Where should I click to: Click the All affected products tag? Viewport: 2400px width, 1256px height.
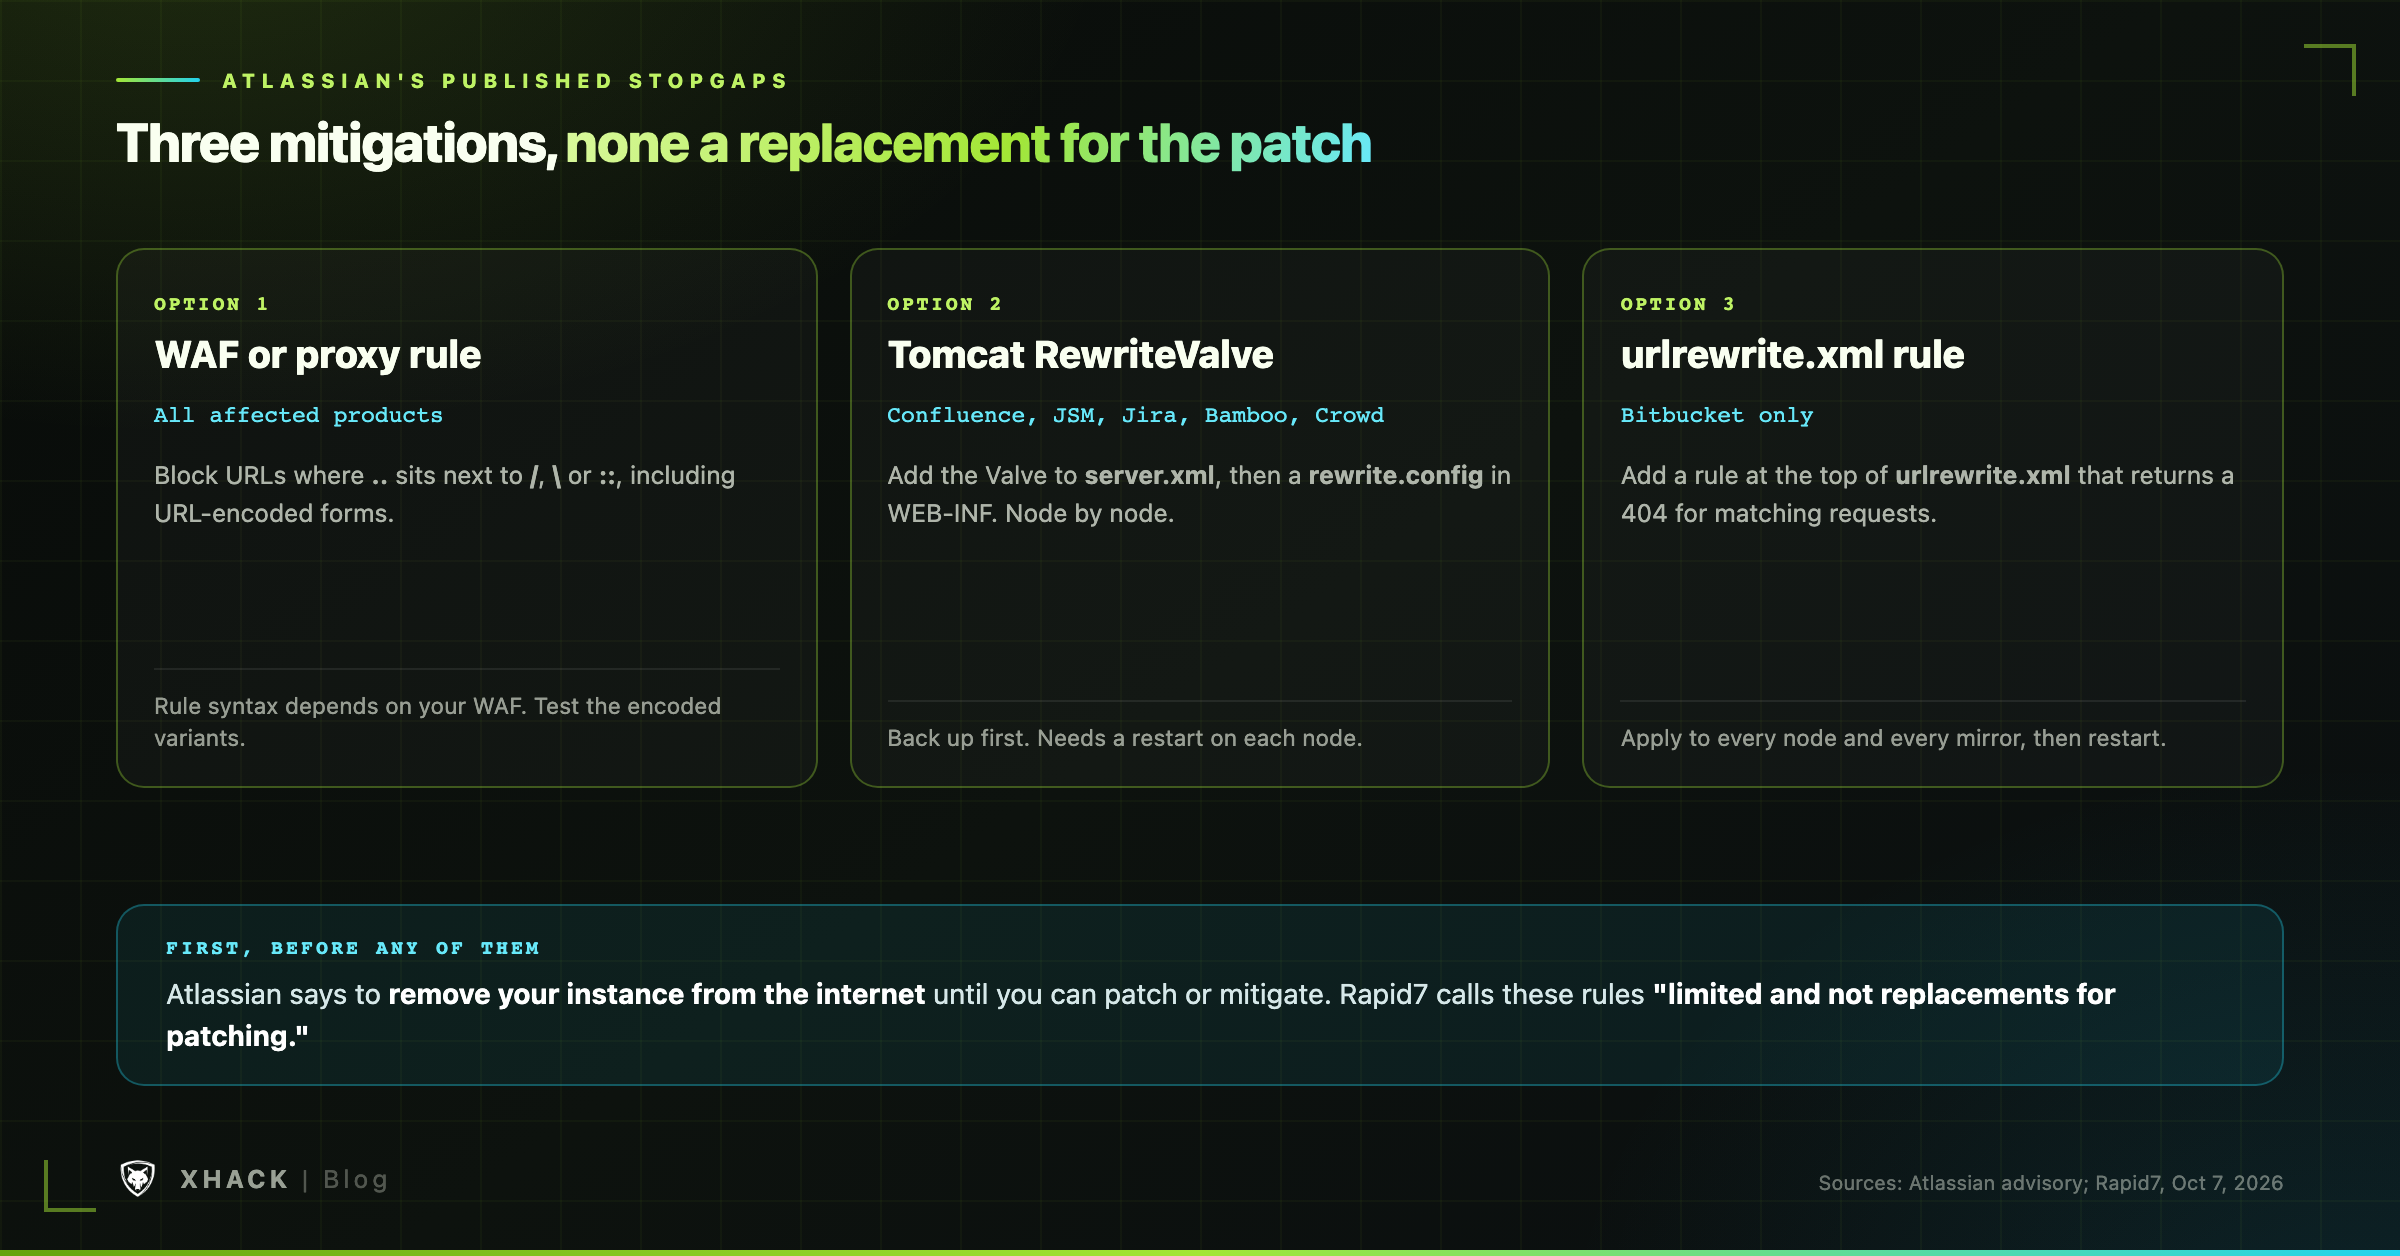(298, 415)
